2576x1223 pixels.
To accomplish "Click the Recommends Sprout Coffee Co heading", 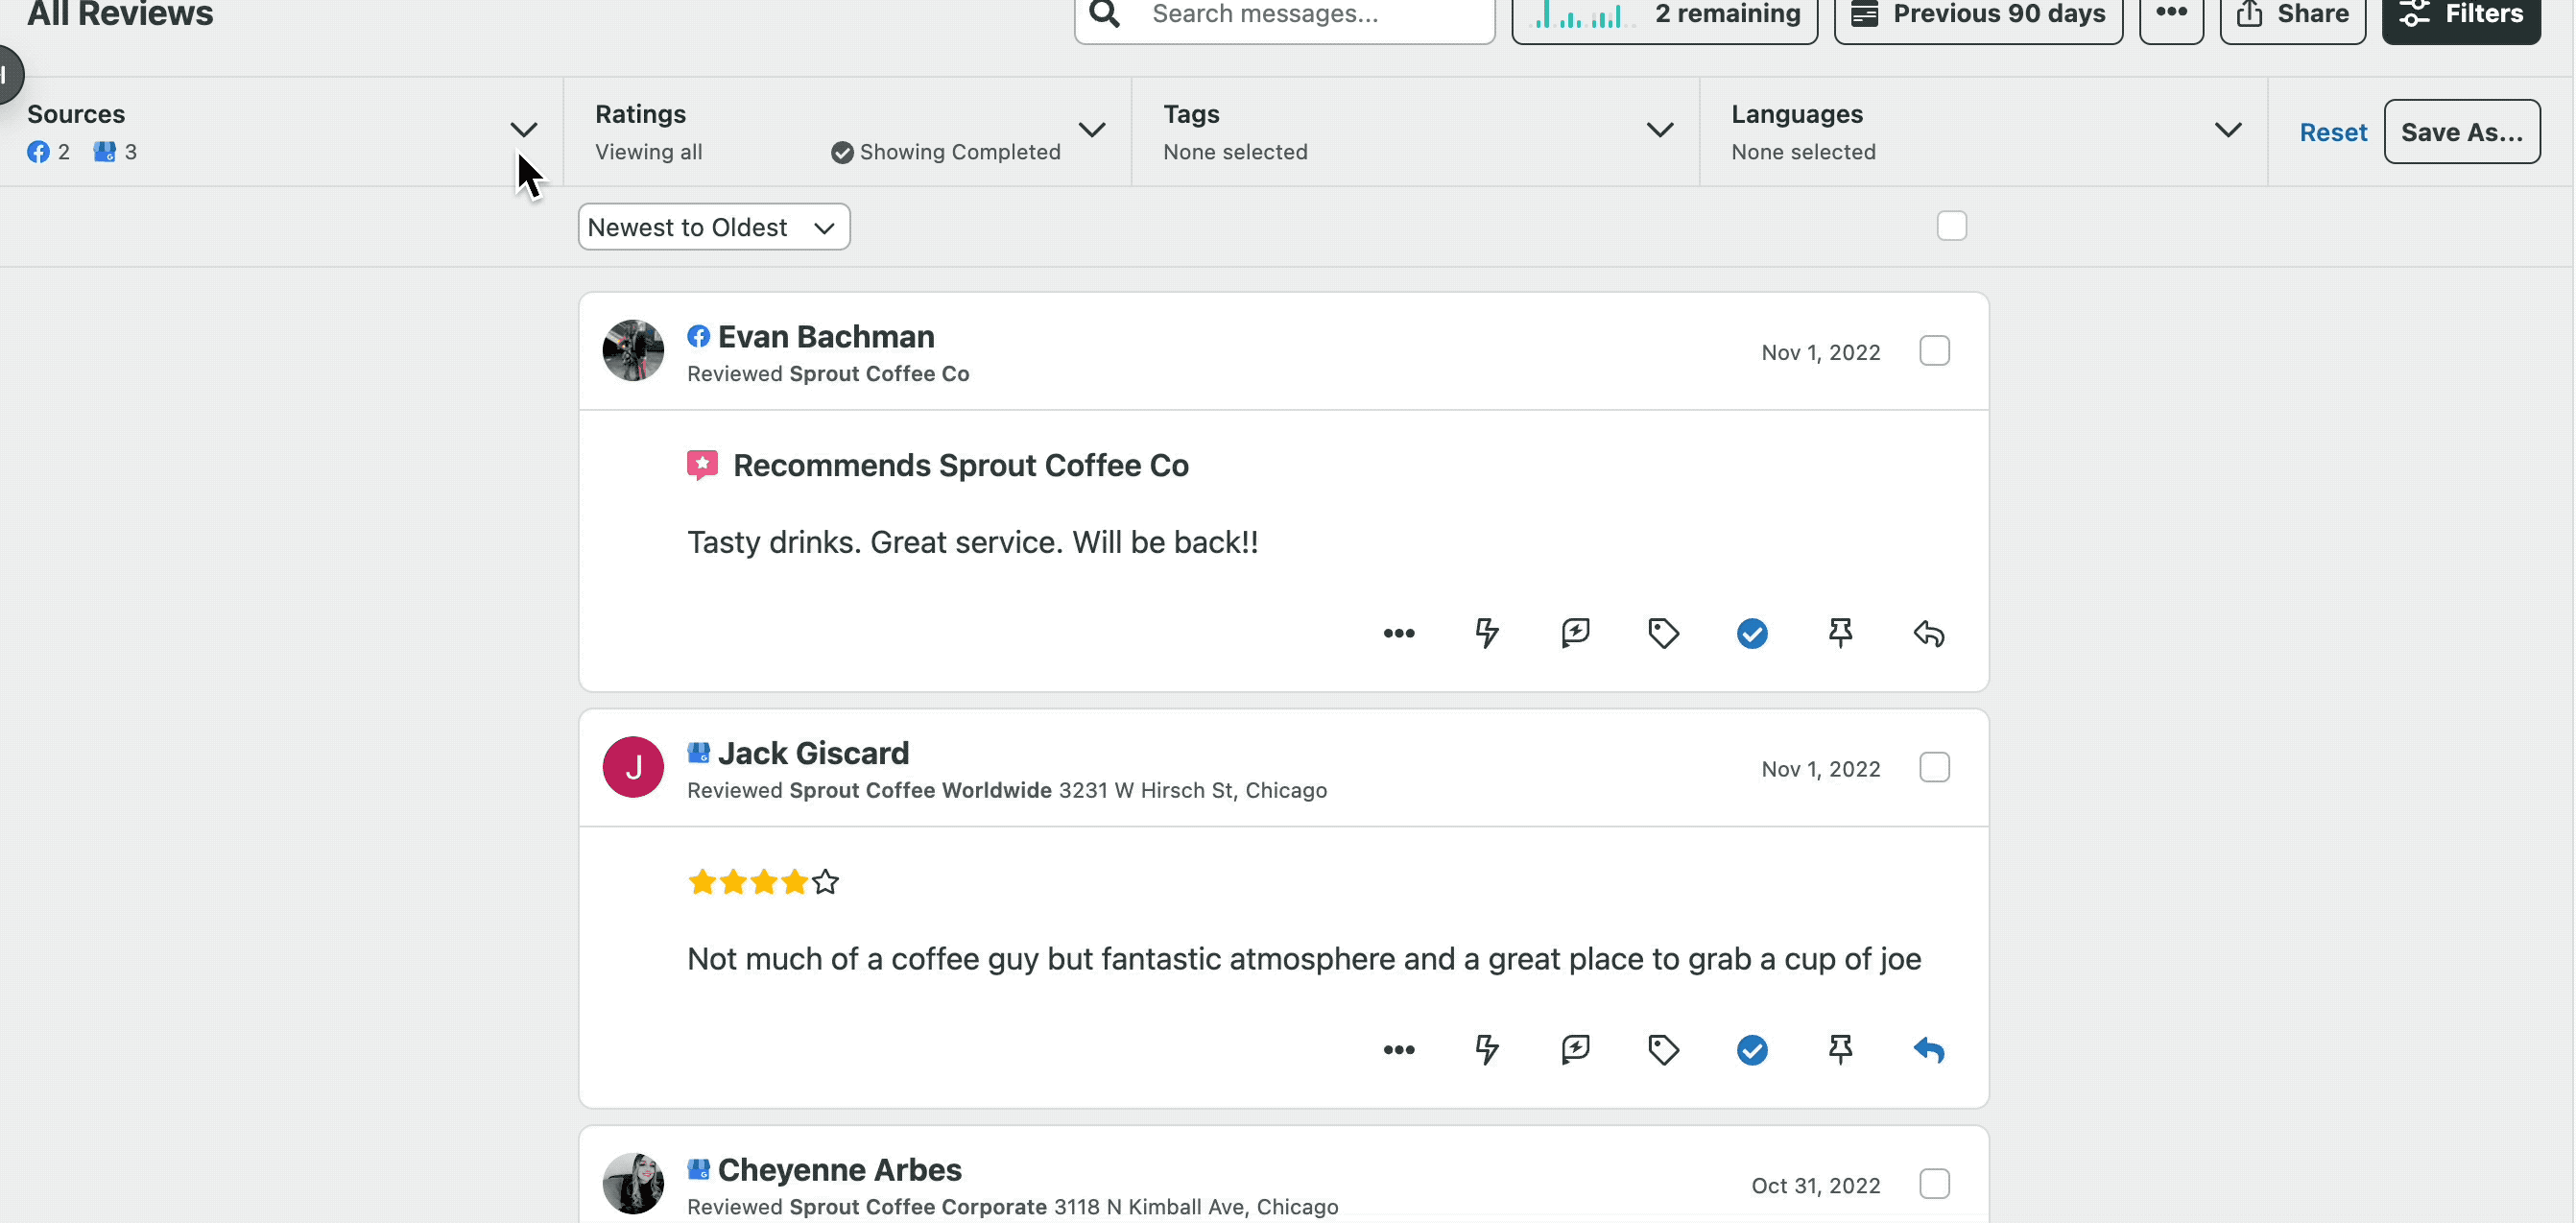I will coord(961,465).
